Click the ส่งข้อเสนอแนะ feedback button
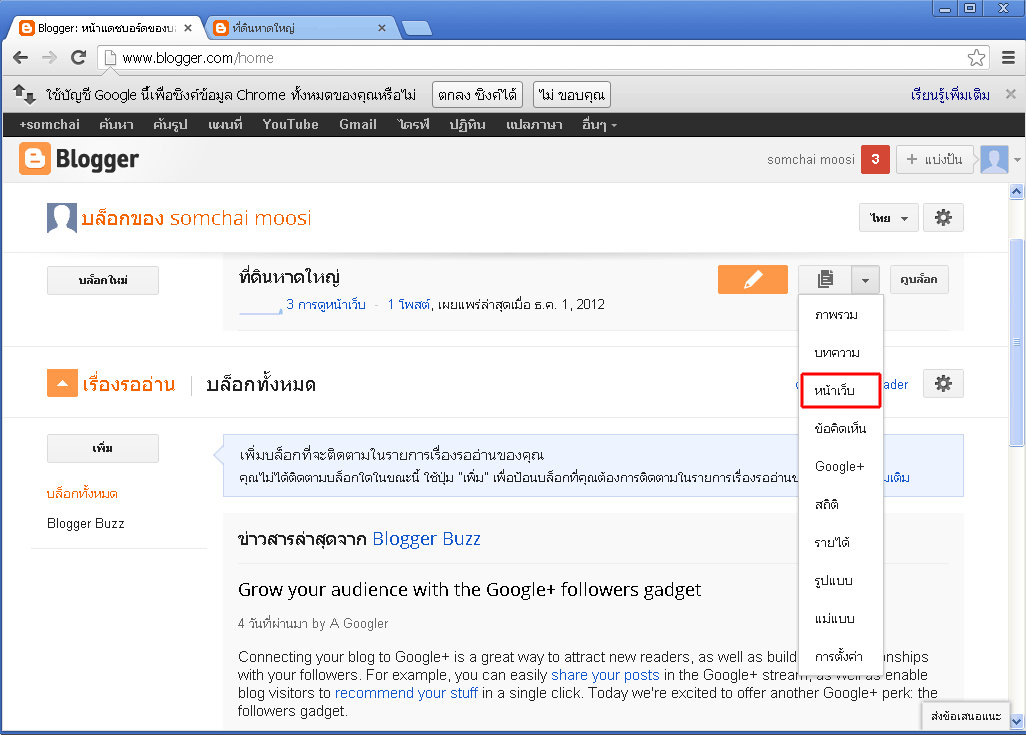1026x735 pixels. click(x=966, y=716)
